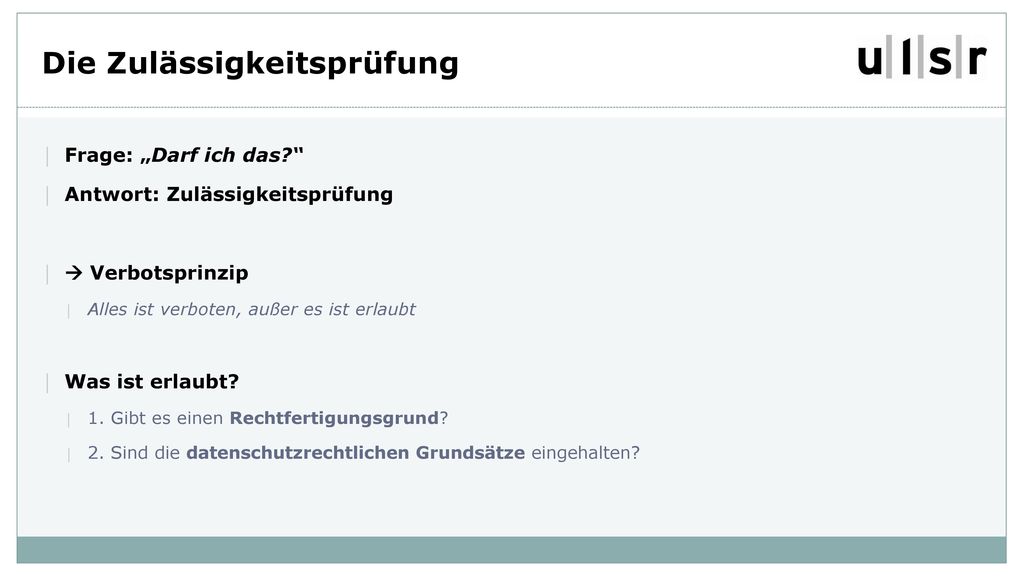The height and width of the screenshot is (576, 1024).
Task: Click '2. Sind die' text
Action: (x=134, y=453)
